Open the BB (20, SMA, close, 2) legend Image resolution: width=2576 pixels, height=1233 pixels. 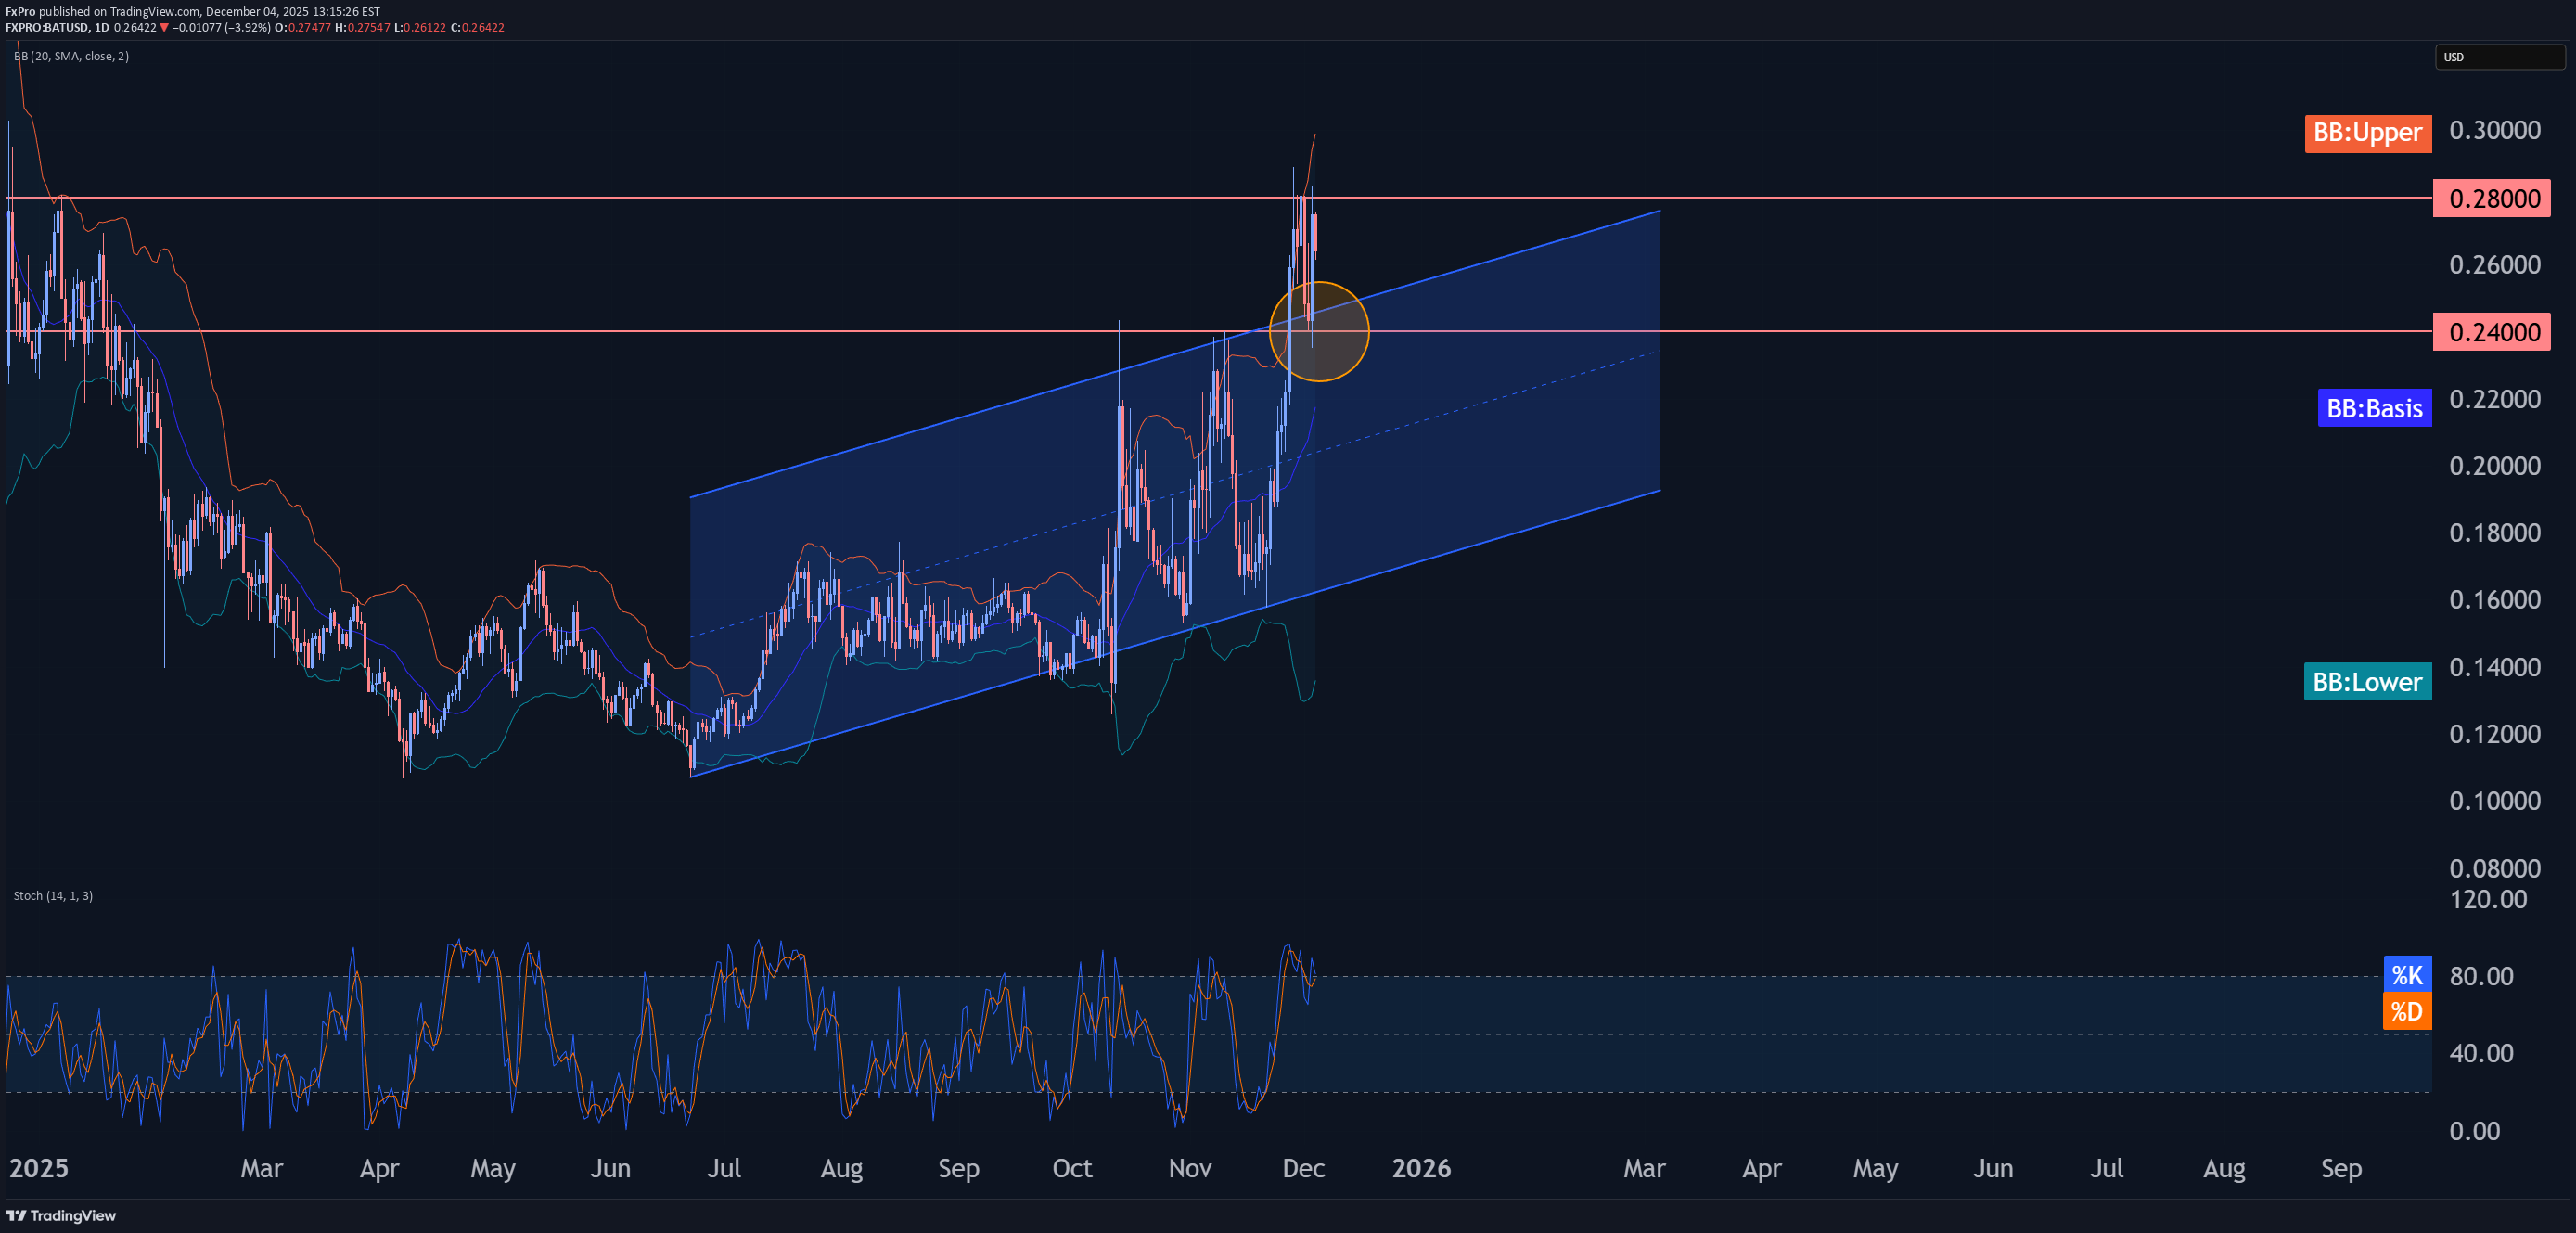click(71, 56)
